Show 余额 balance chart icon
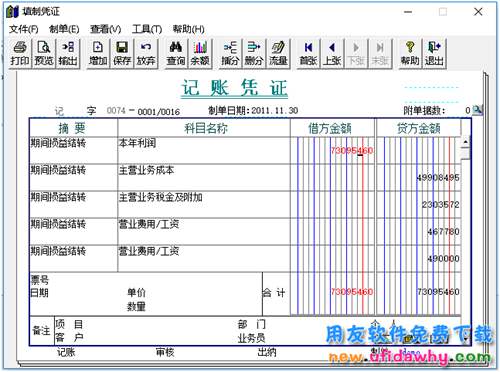Screen dimensions: 500x372 [x=200, y=53]
